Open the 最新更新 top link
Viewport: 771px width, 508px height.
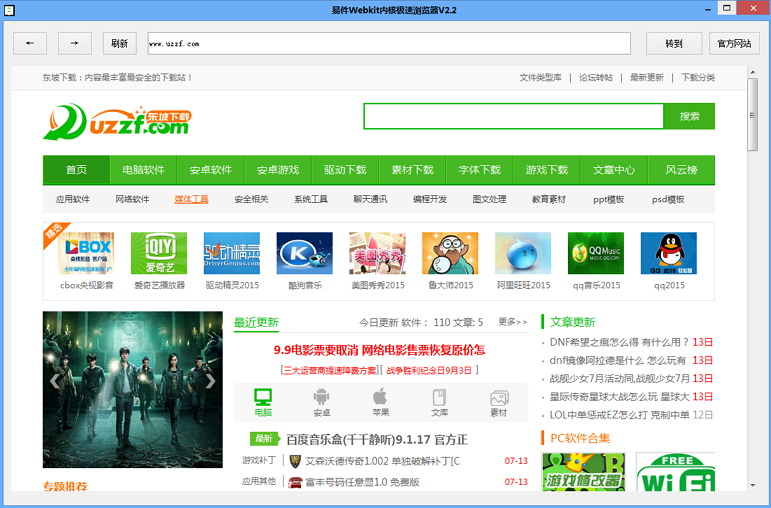coord(647,77)
